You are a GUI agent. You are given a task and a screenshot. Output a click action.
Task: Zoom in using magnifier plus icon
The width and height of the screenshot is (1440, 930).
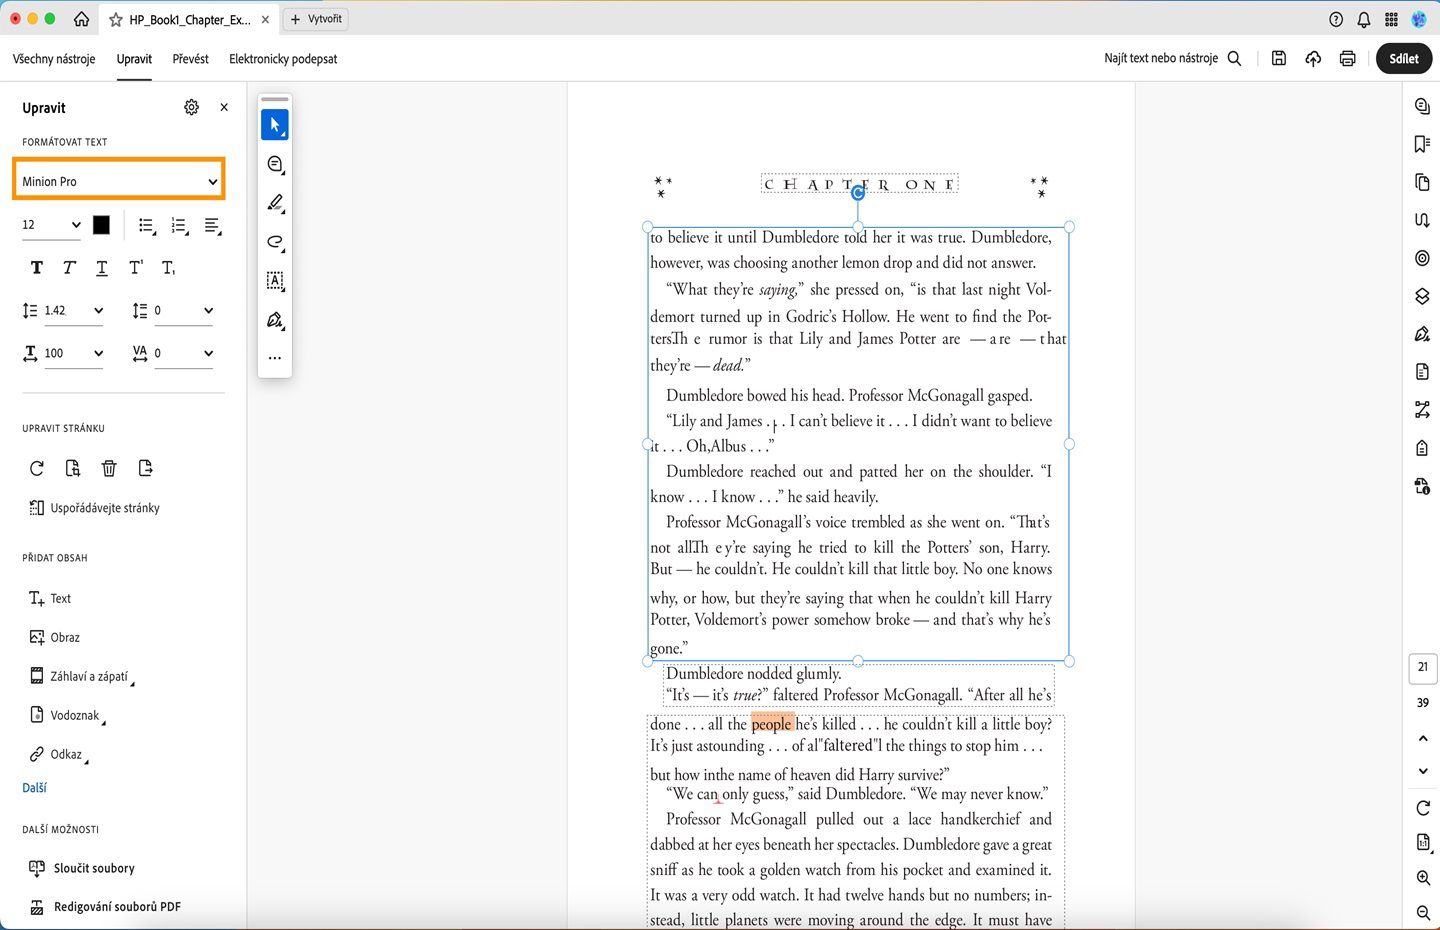pyautogui.click(x=1423, y=878)
